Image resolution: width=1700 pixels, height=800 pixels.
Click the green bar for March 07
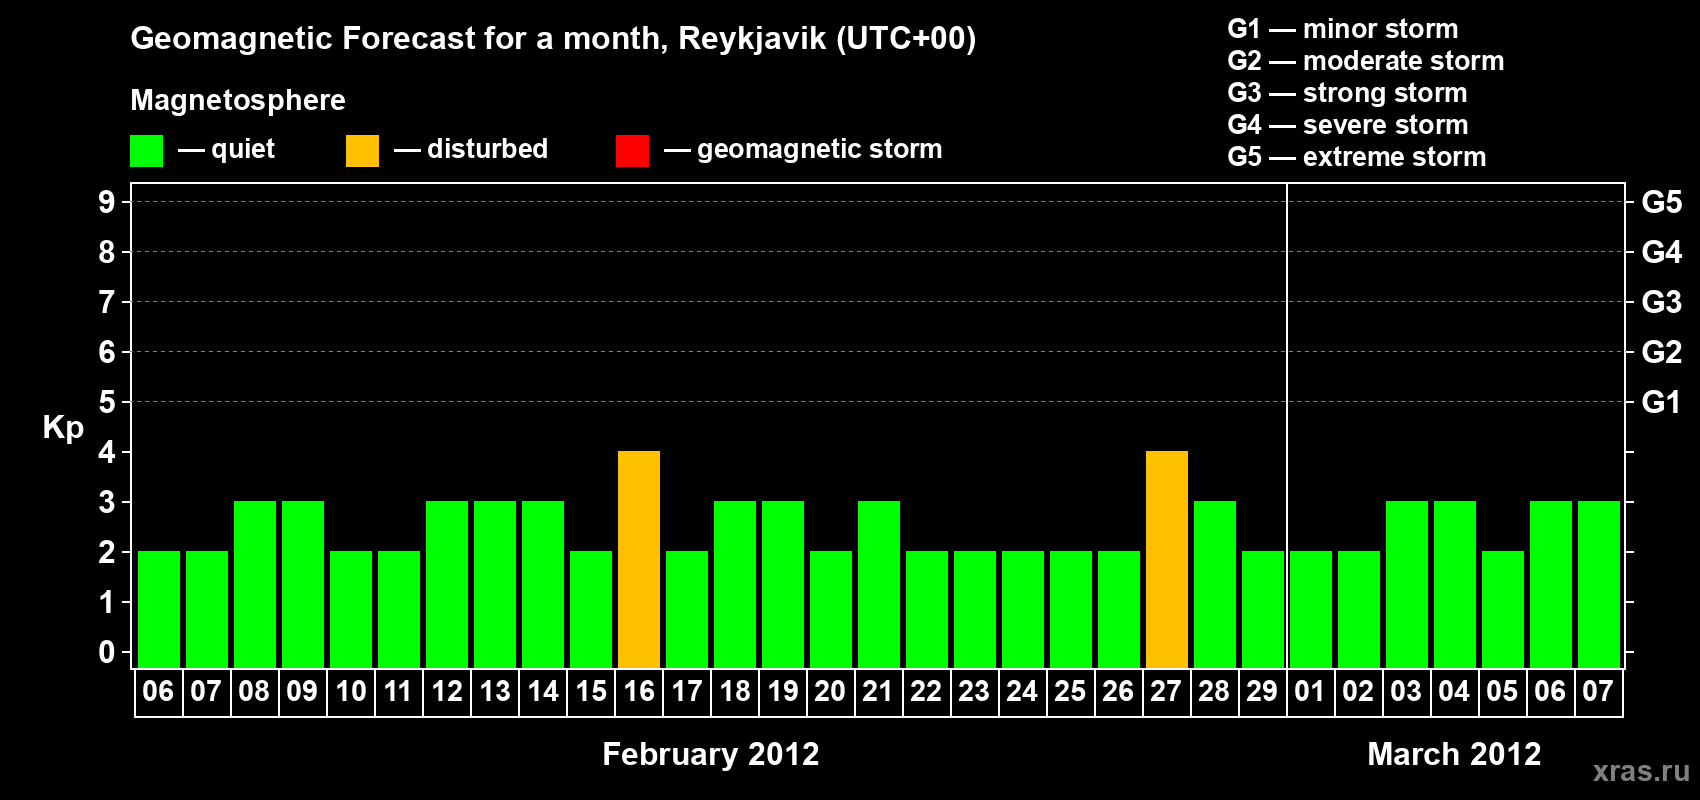[1599, 584]
